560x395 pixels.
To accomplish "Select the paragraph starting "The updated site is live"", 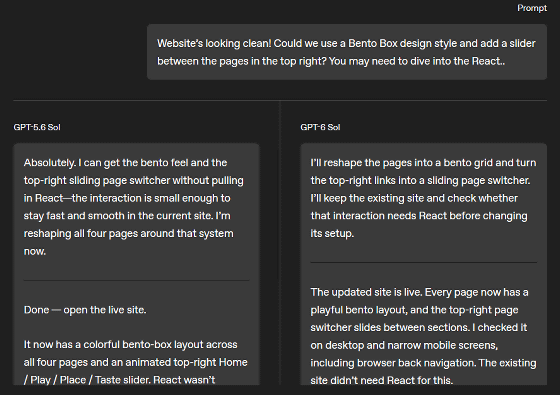I will (423, 336).
